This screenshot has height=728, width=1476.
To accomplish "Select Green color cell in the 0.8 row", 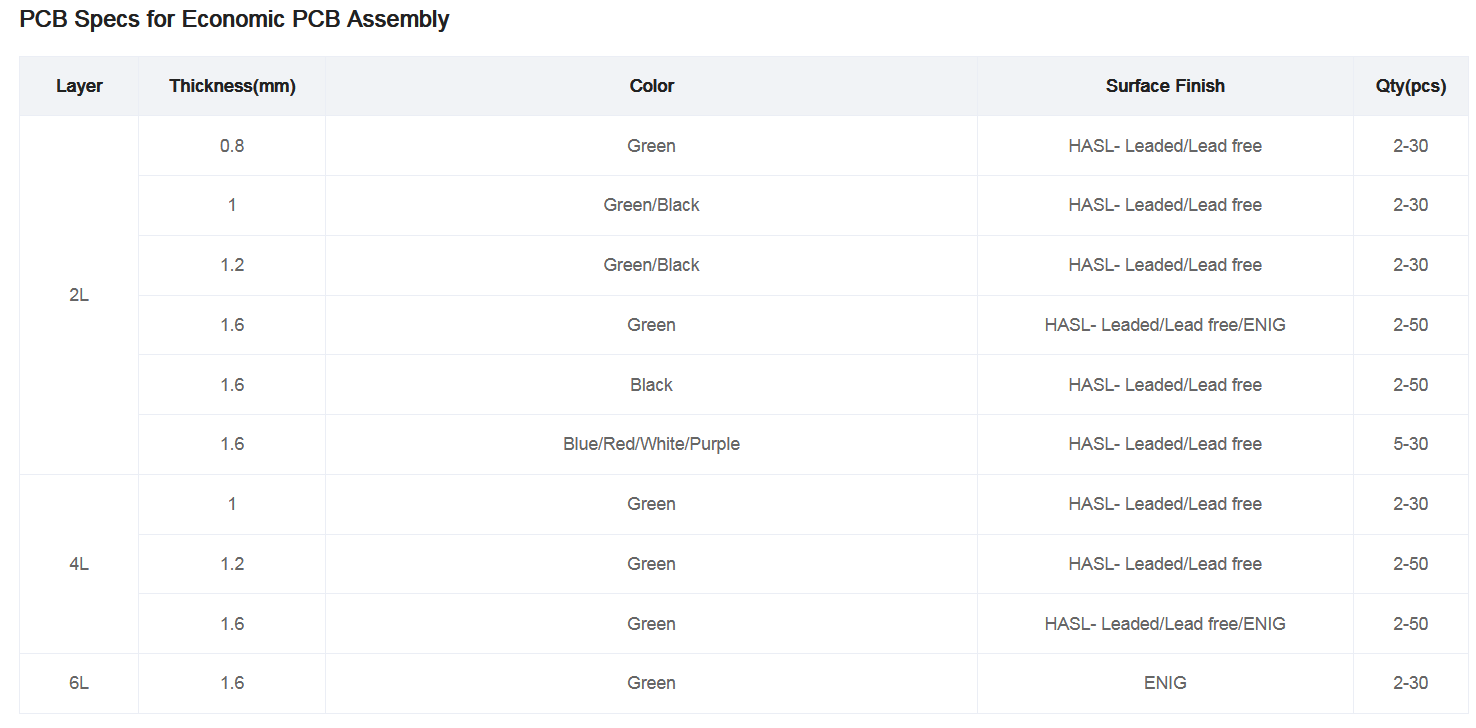I will [x=651, y=146].
